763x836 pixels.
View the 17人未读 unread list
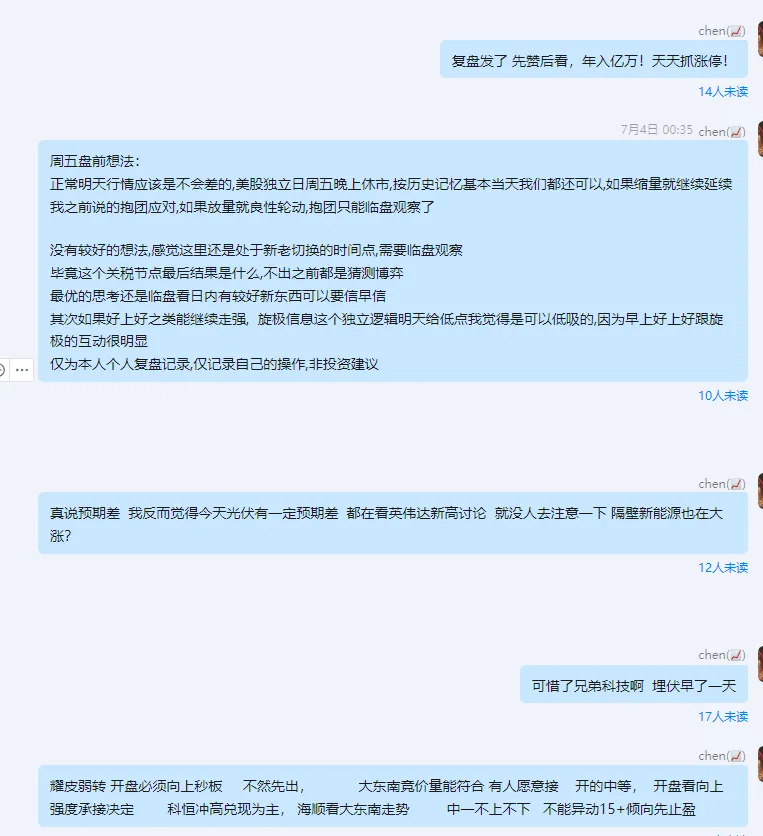tap(723, 717)
